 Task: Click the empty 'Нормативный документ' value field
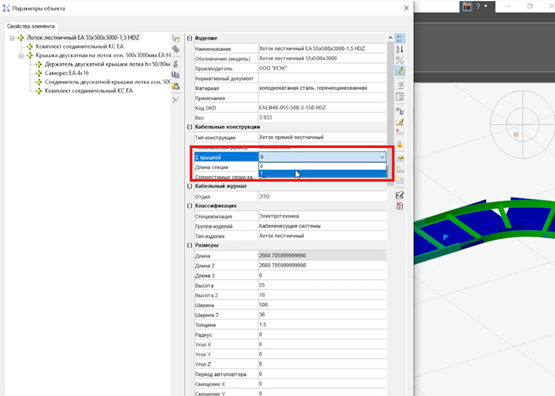322,78
